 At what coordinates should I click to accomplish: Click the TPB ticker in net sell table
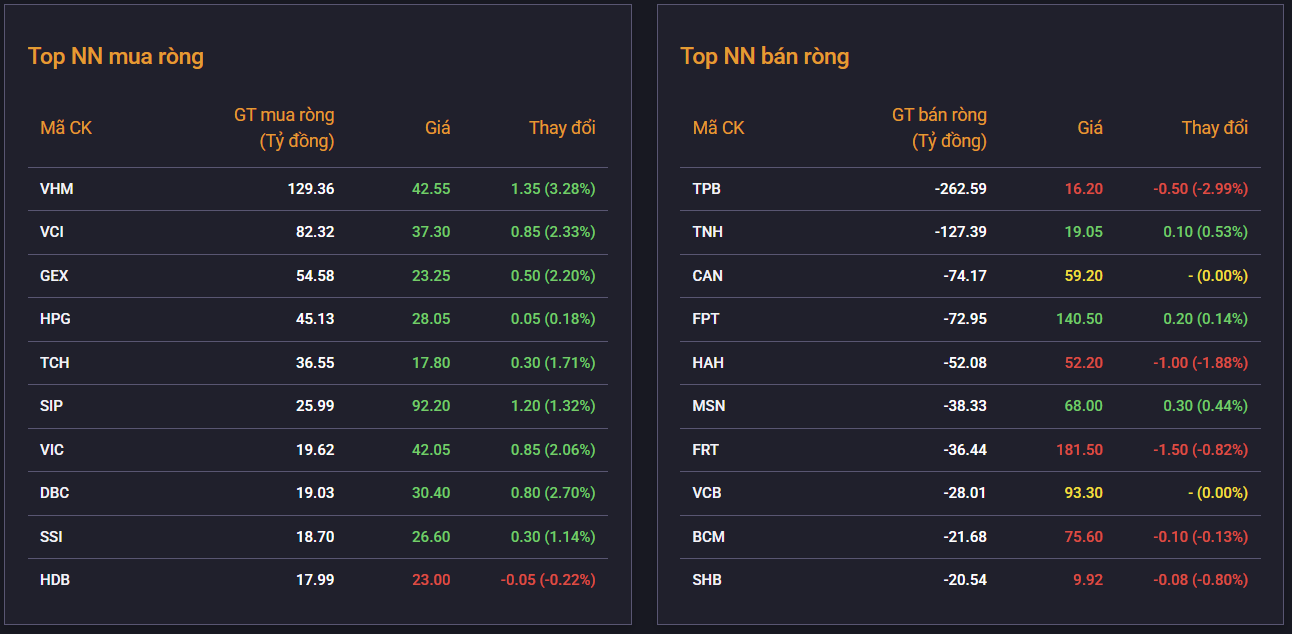(707, 189)
